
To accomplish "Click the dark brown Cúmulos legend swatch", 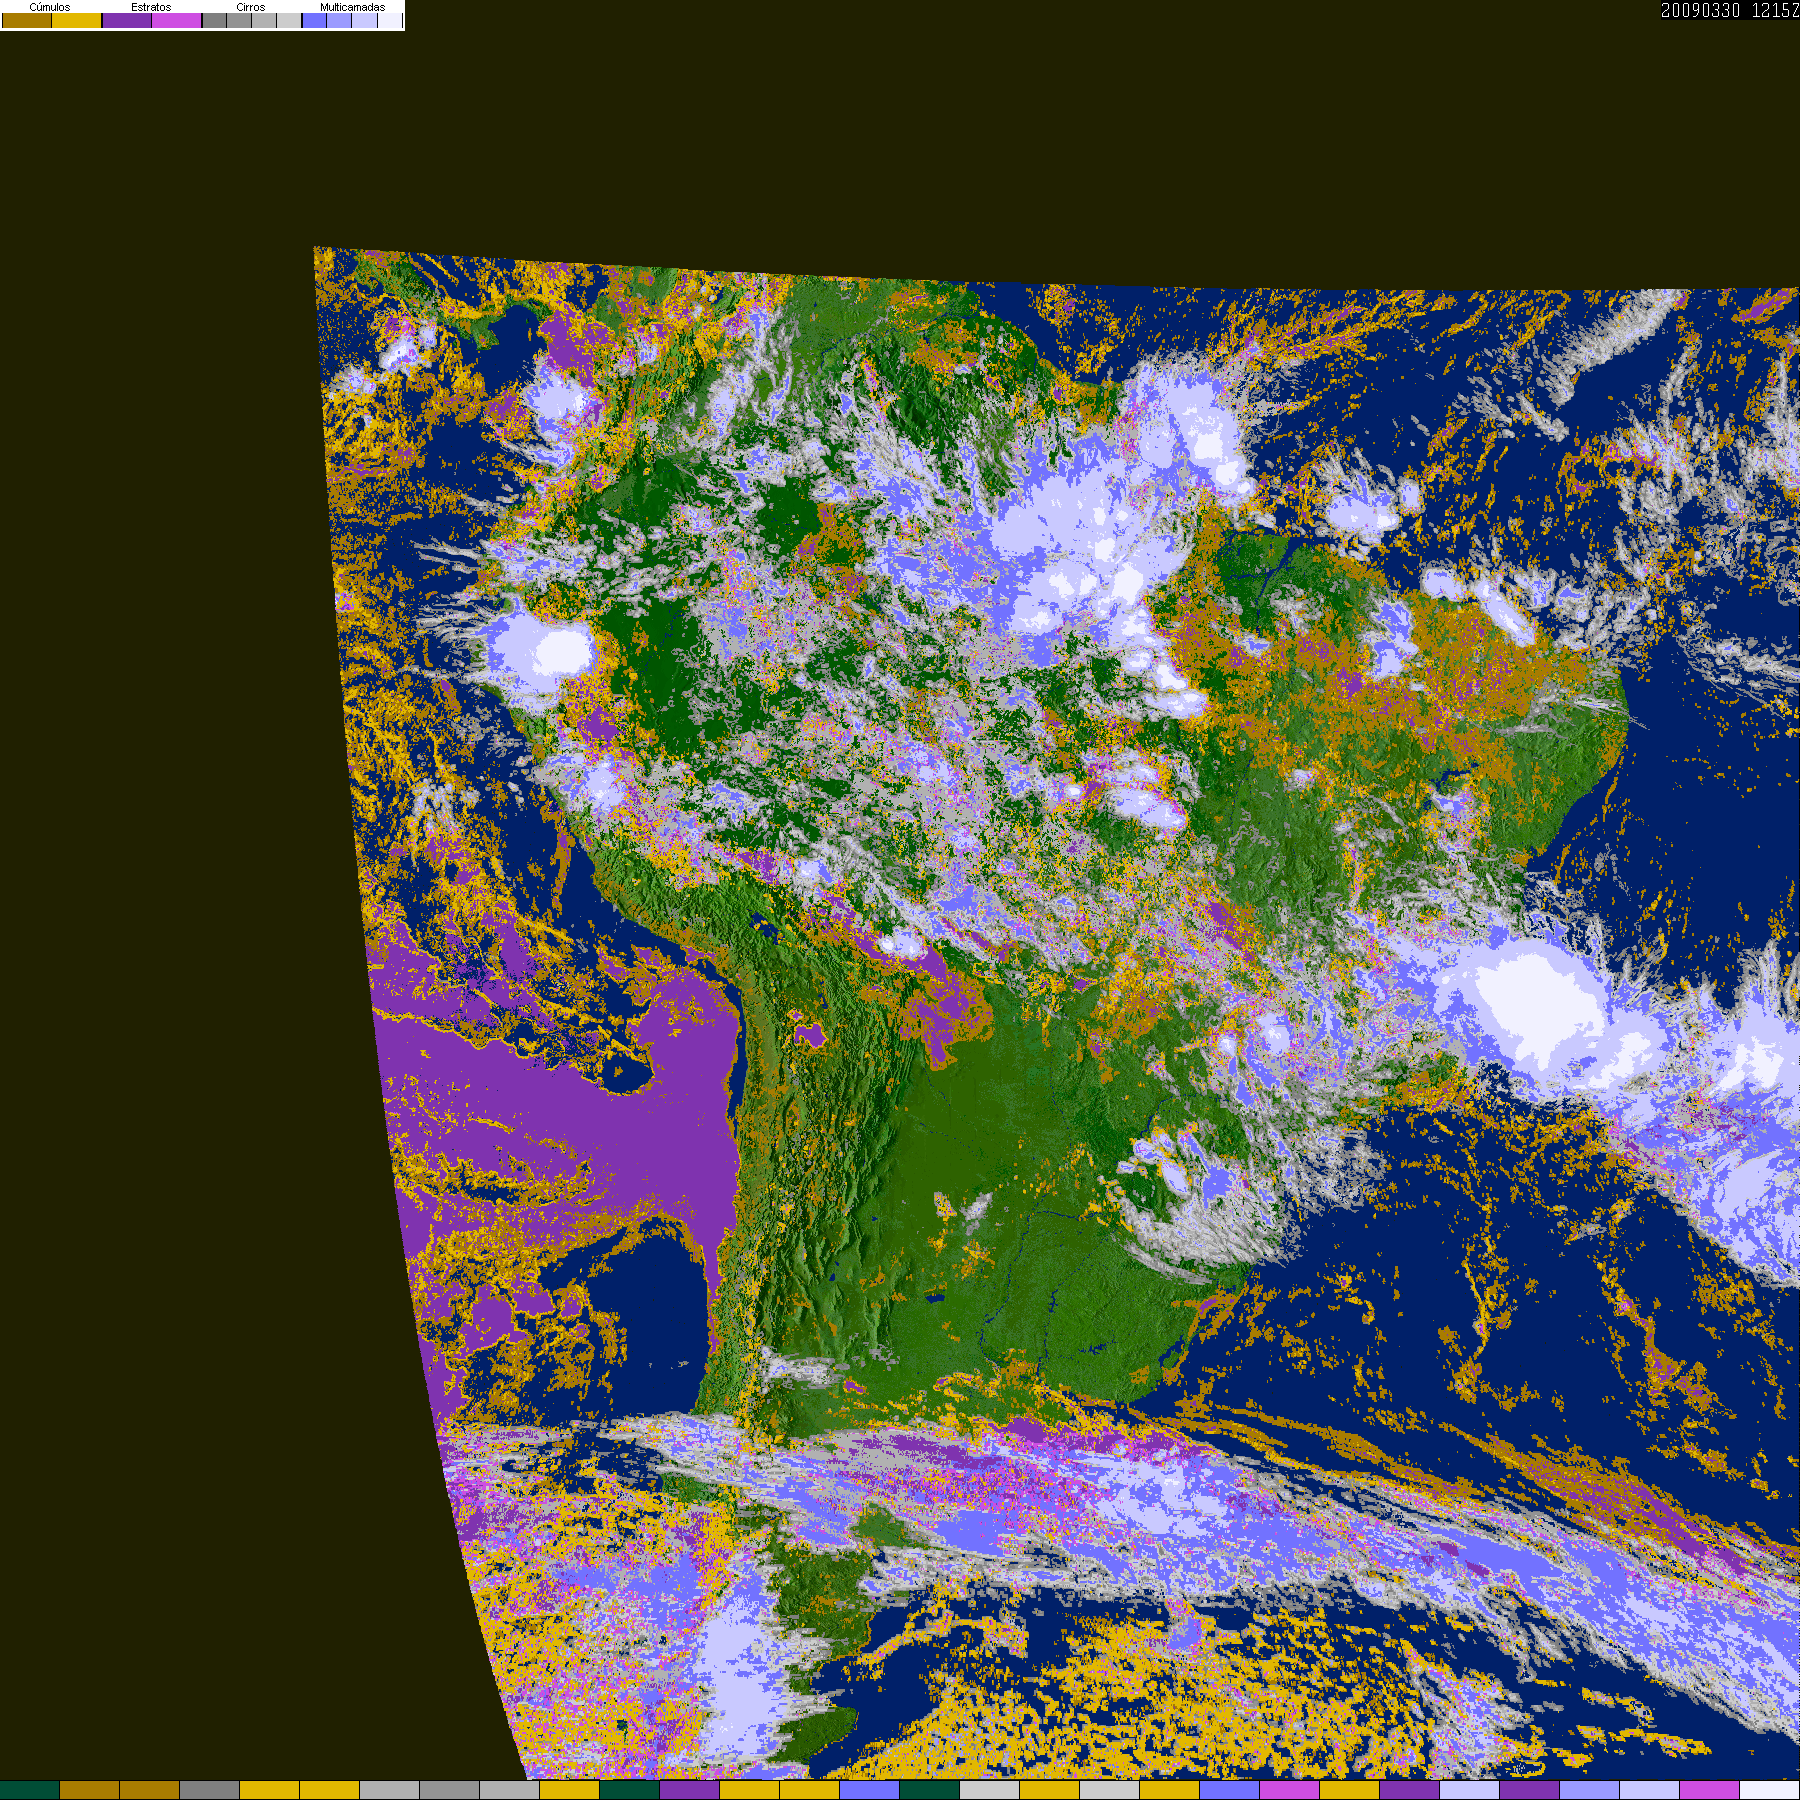I will click(27, 20).
